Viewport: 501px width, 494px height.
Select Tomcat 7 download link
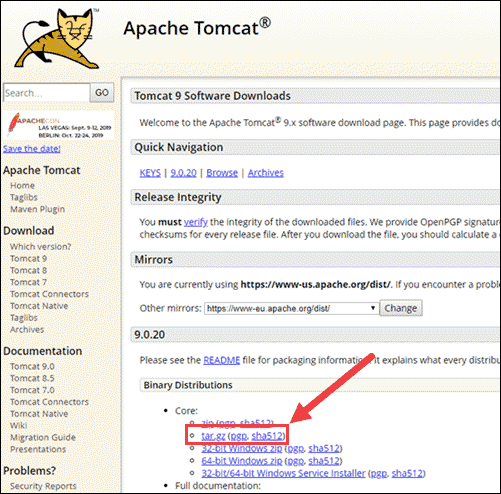click(x=28, y=282)
